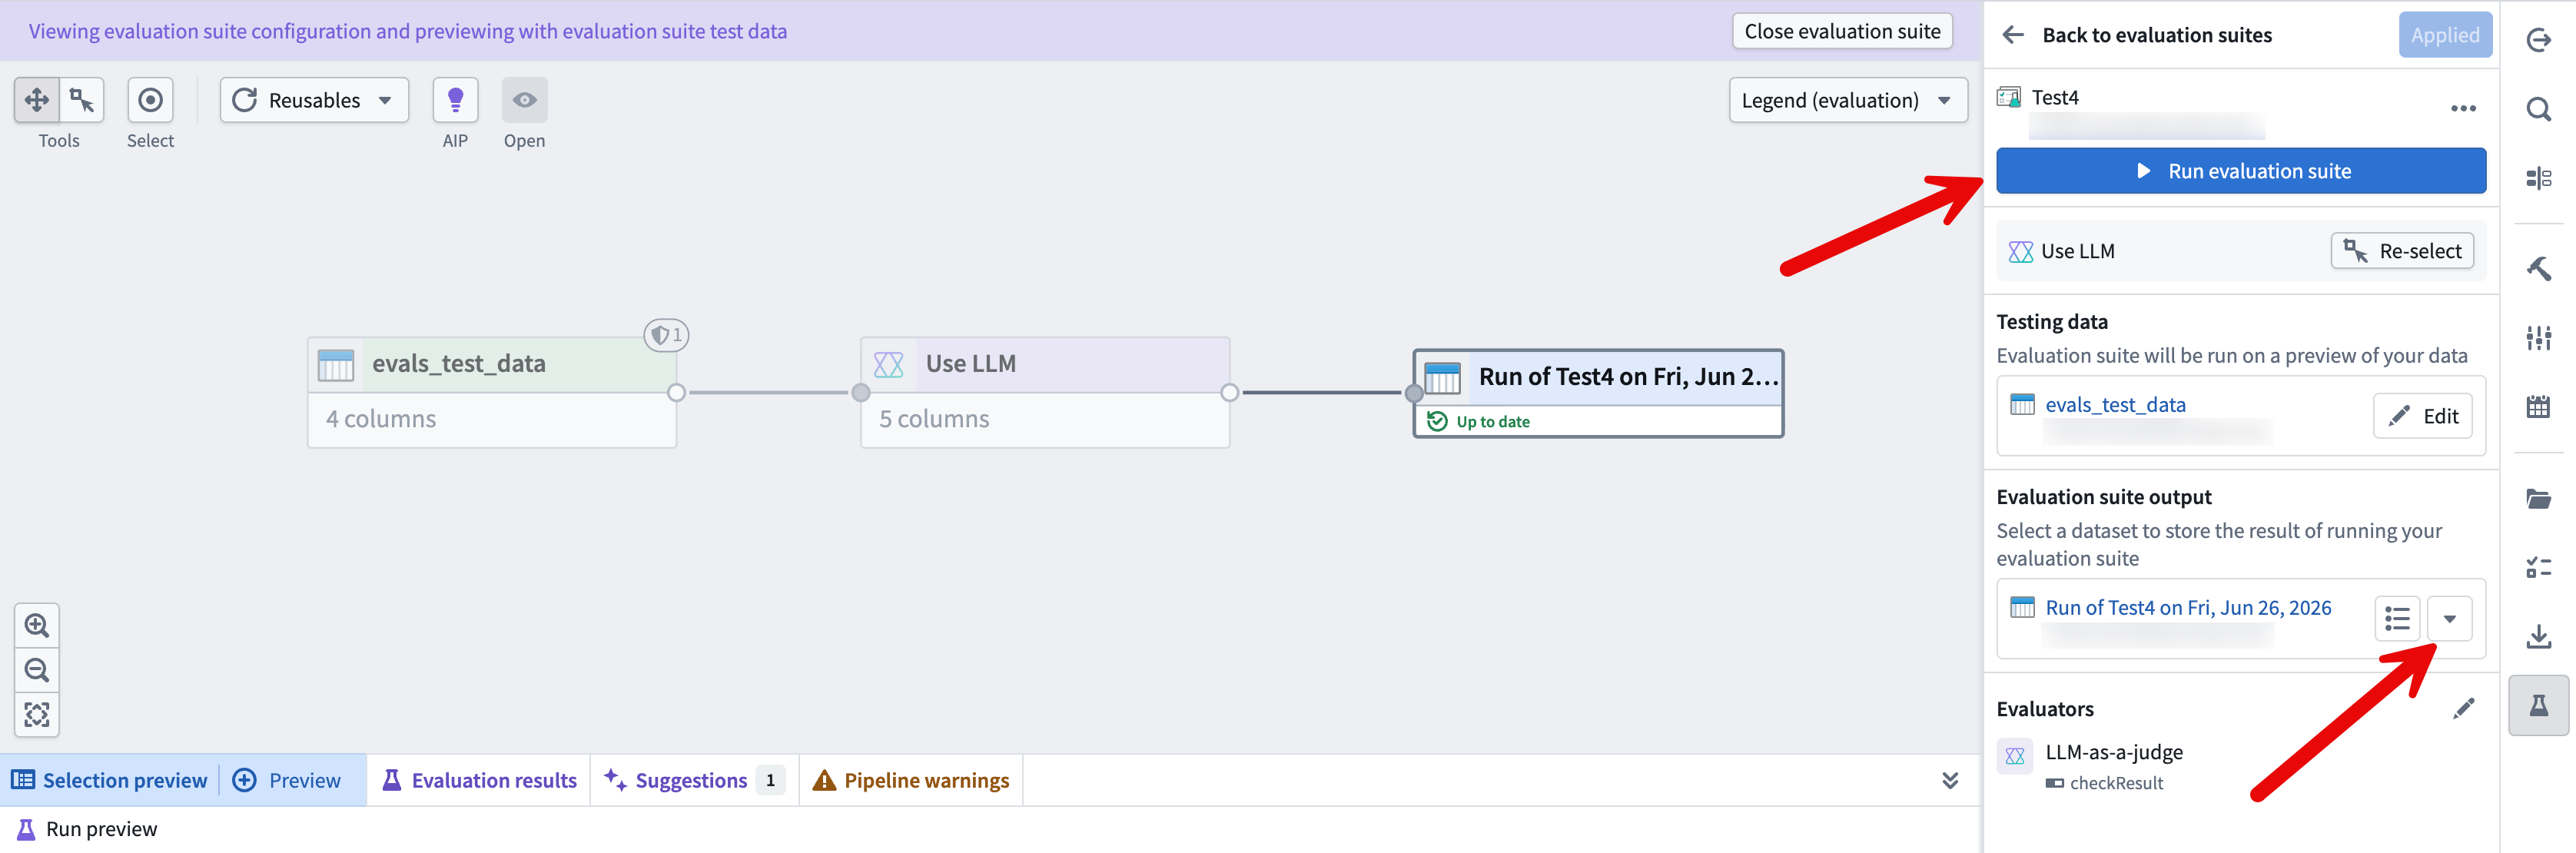The width and height of the screenshot is (2576, 853).
Task: Edit Evaluators with the pencil icon
Action: coord(2464,708)
